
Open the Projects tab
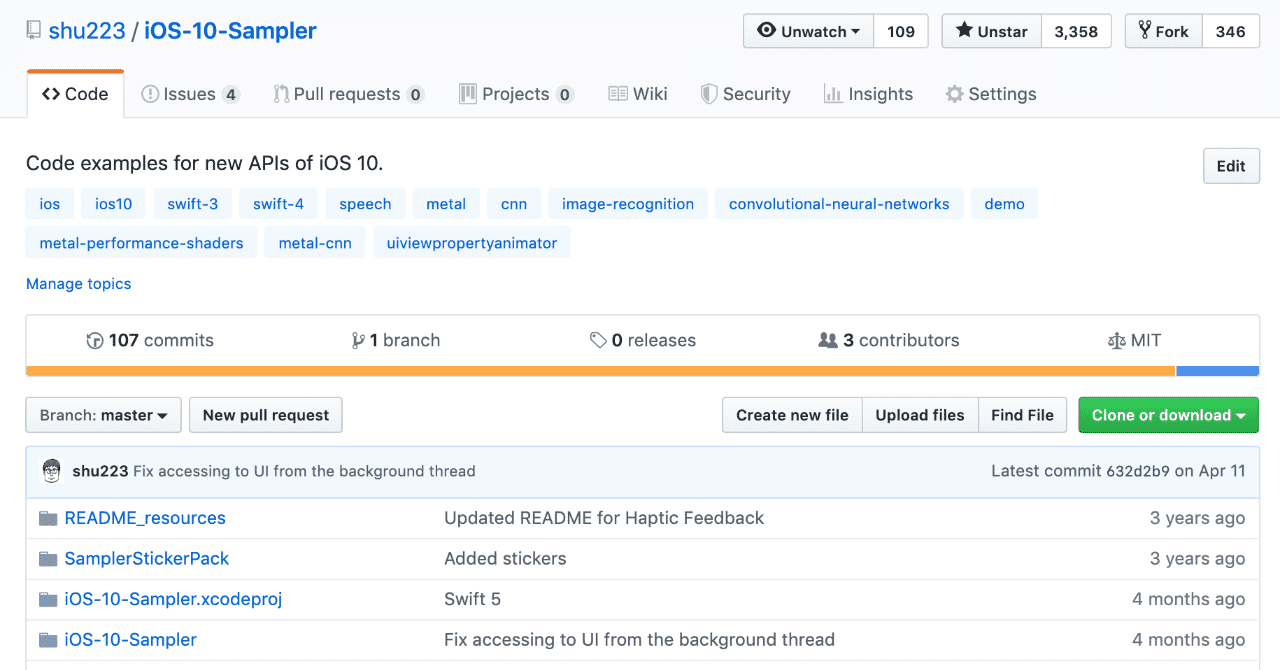516,94
